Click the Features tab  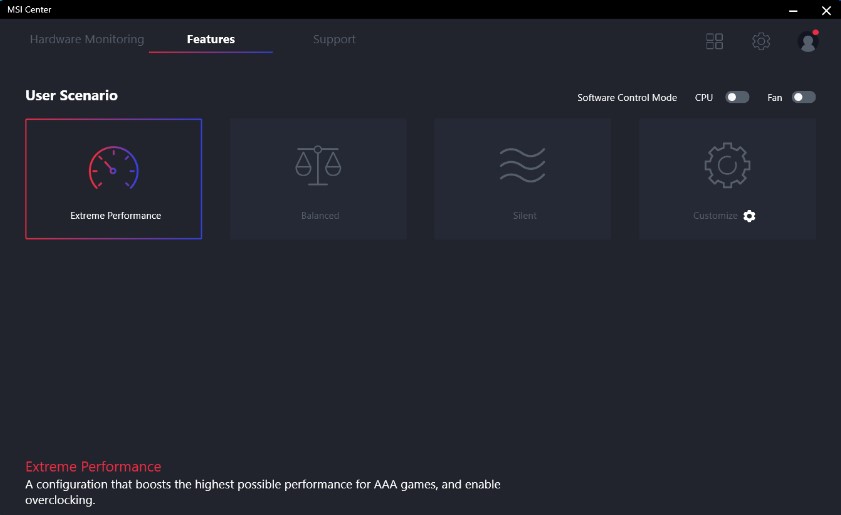click(211, 40)
